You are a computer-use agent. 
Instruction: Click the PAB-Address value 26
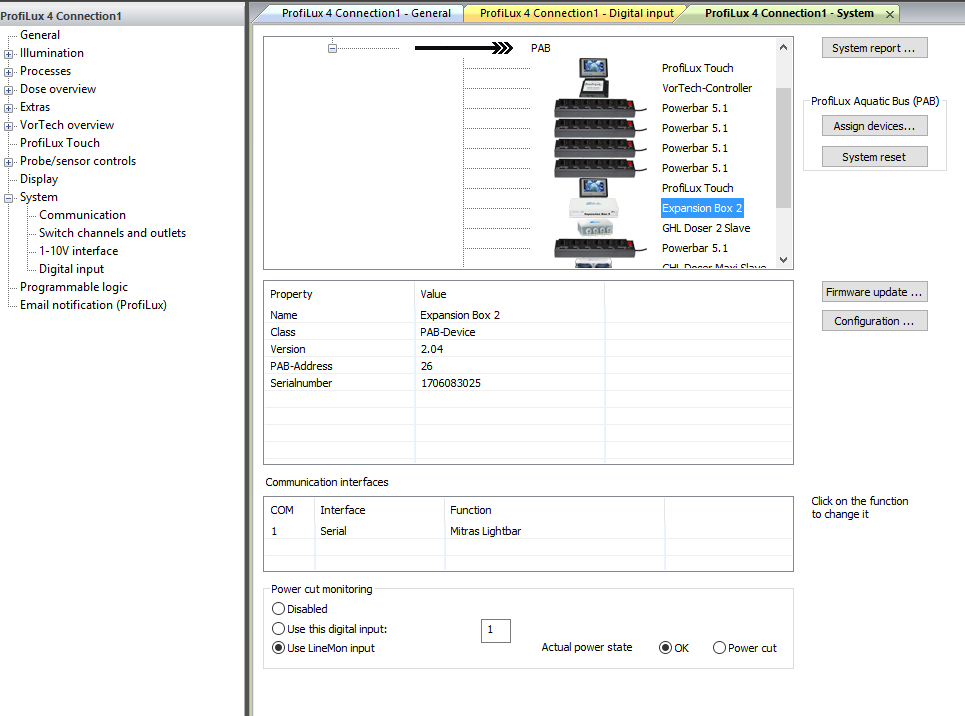point(426,366)
